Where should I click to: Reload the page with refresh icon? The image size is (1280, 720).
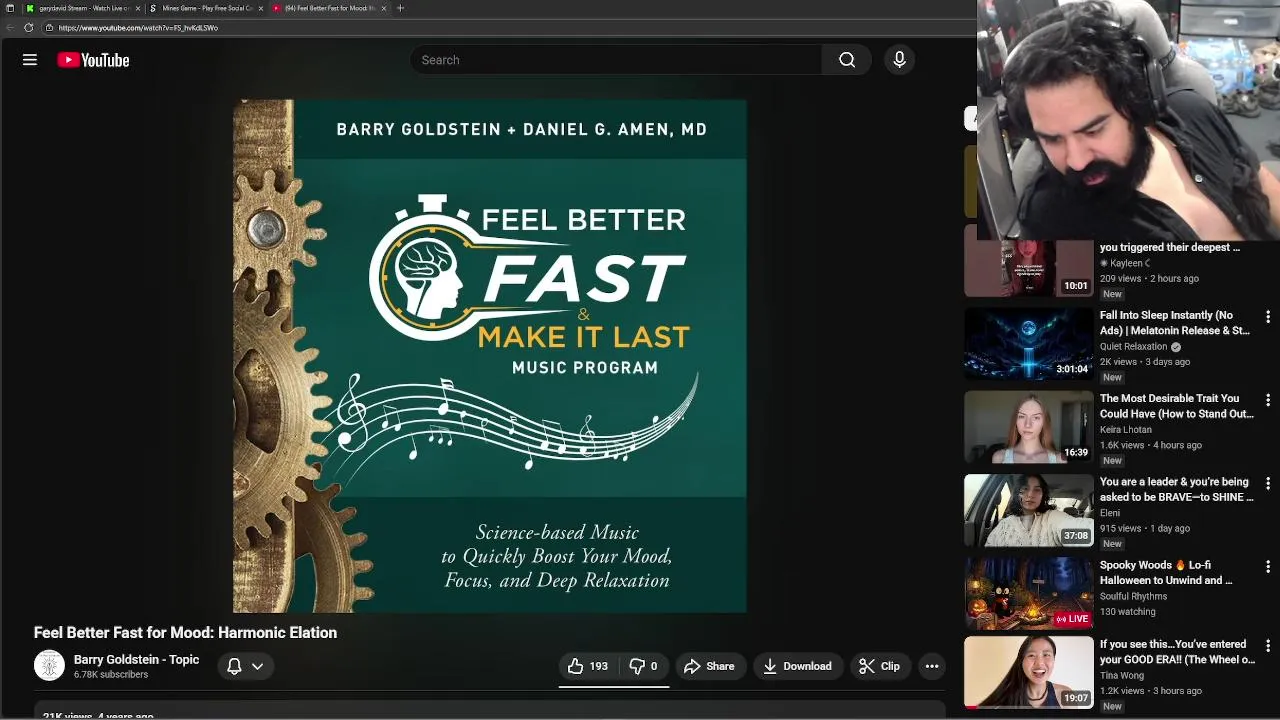tap(29, 28)
